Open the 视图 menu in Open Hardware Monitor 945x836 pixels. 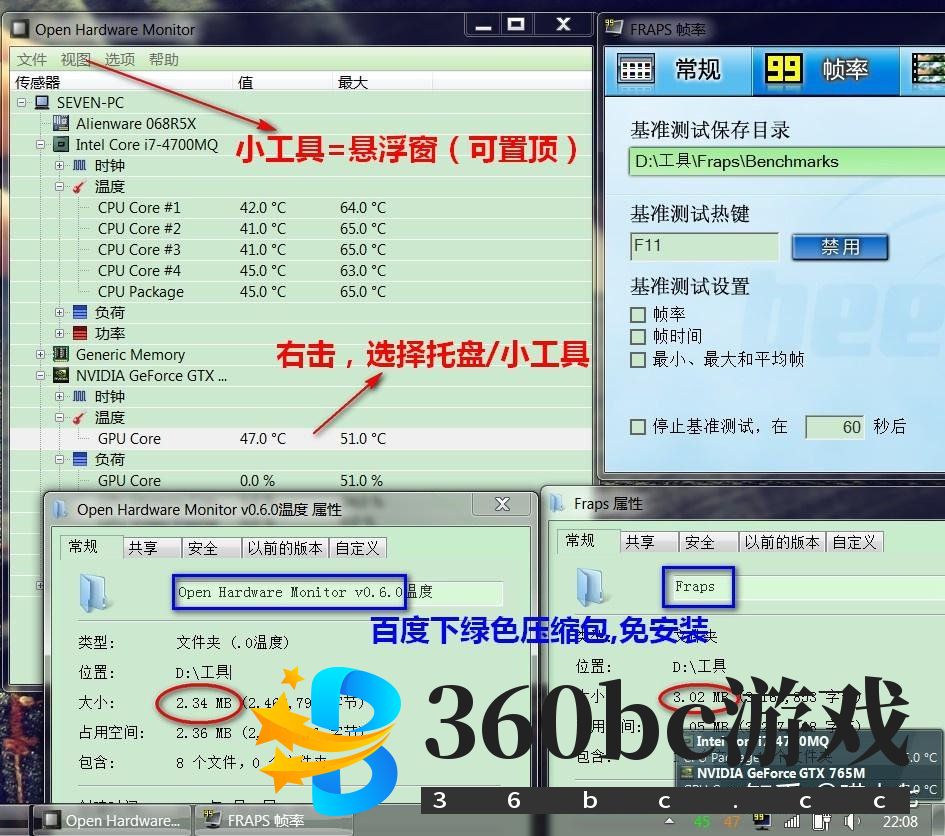click(x=75, y=60)
